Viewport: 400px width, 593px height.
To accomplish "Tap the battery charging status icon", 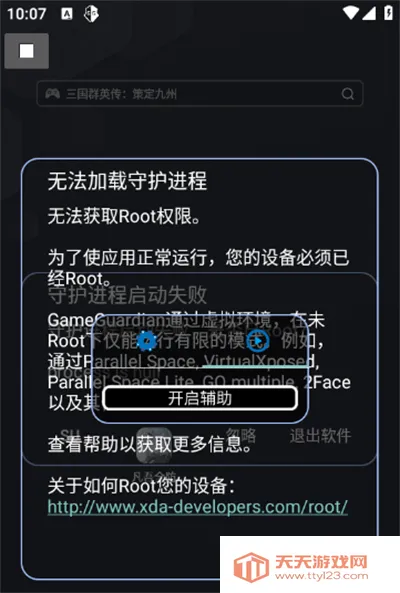I will click(388, 13).
